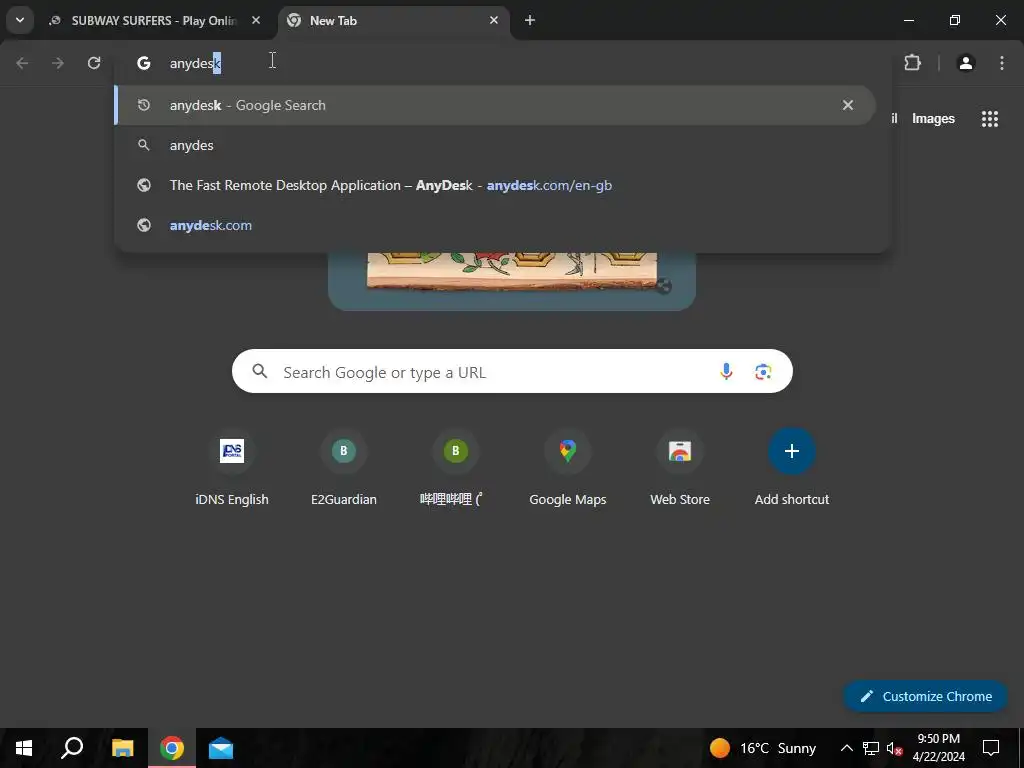Open File Explorer from taskbar
The image size is (1024, 768).
[x=122, y=748]
